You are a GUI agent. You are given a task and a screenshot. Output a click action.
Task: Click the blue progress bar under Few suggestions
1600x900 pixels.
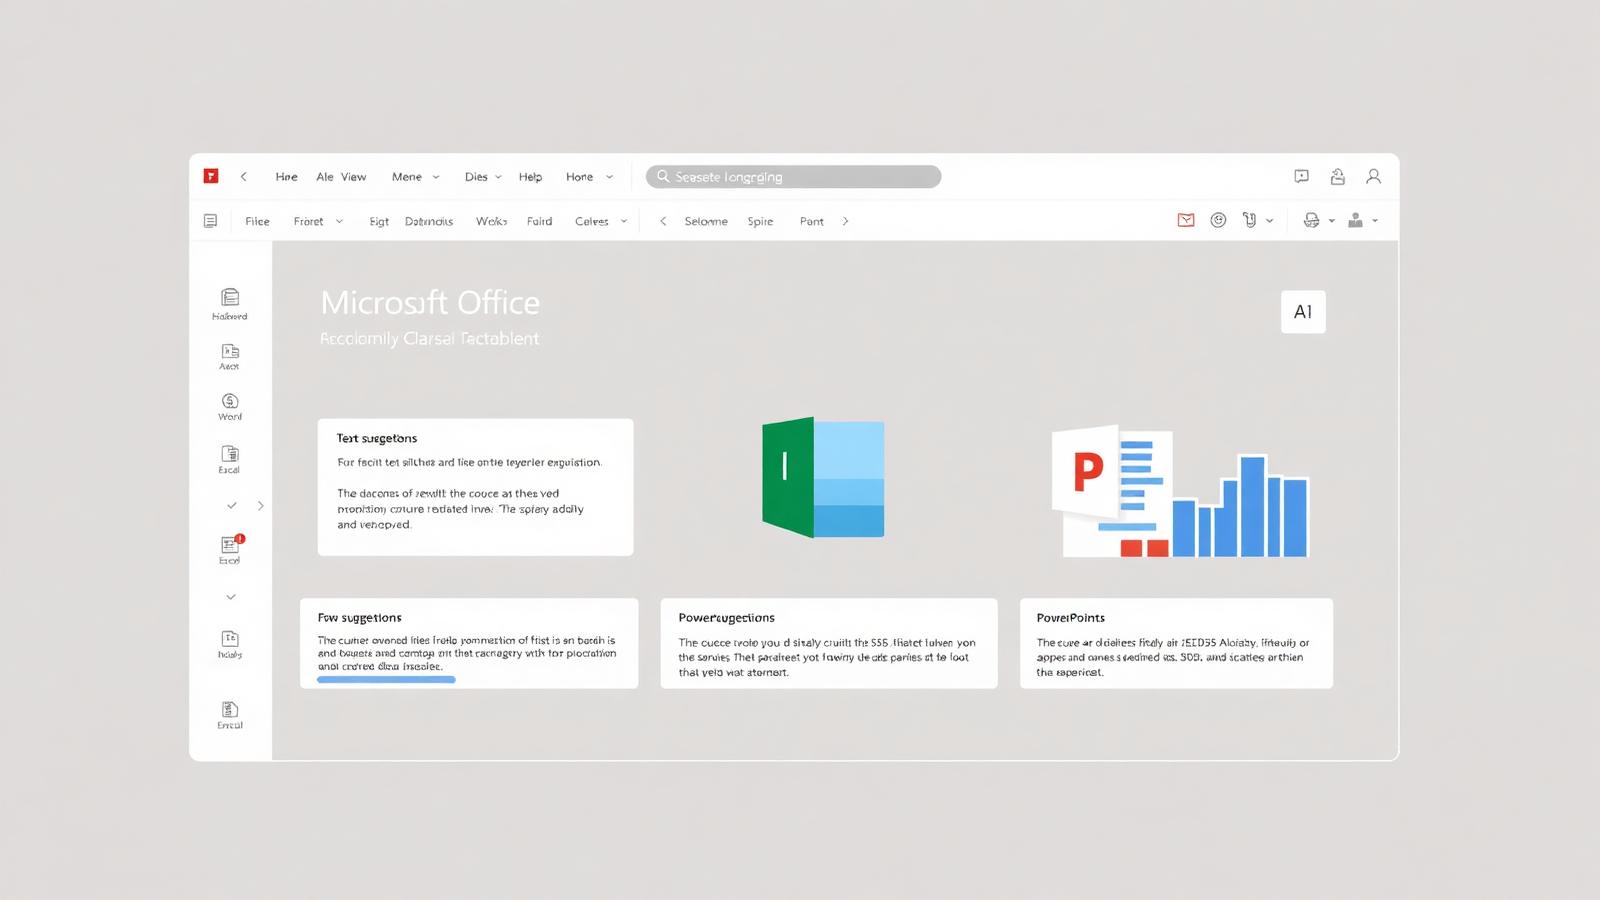pos(387,679)
